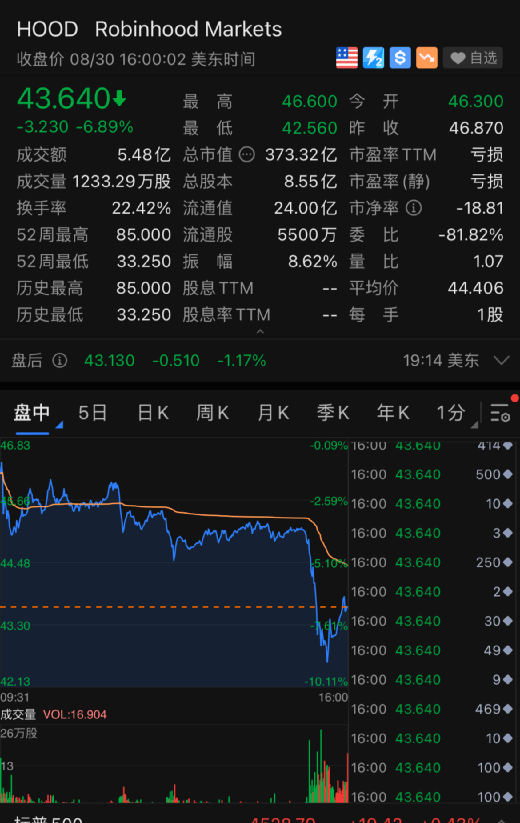Select the 月K chart tab
The height and width of the screenshot is (823, 520).
273,413
